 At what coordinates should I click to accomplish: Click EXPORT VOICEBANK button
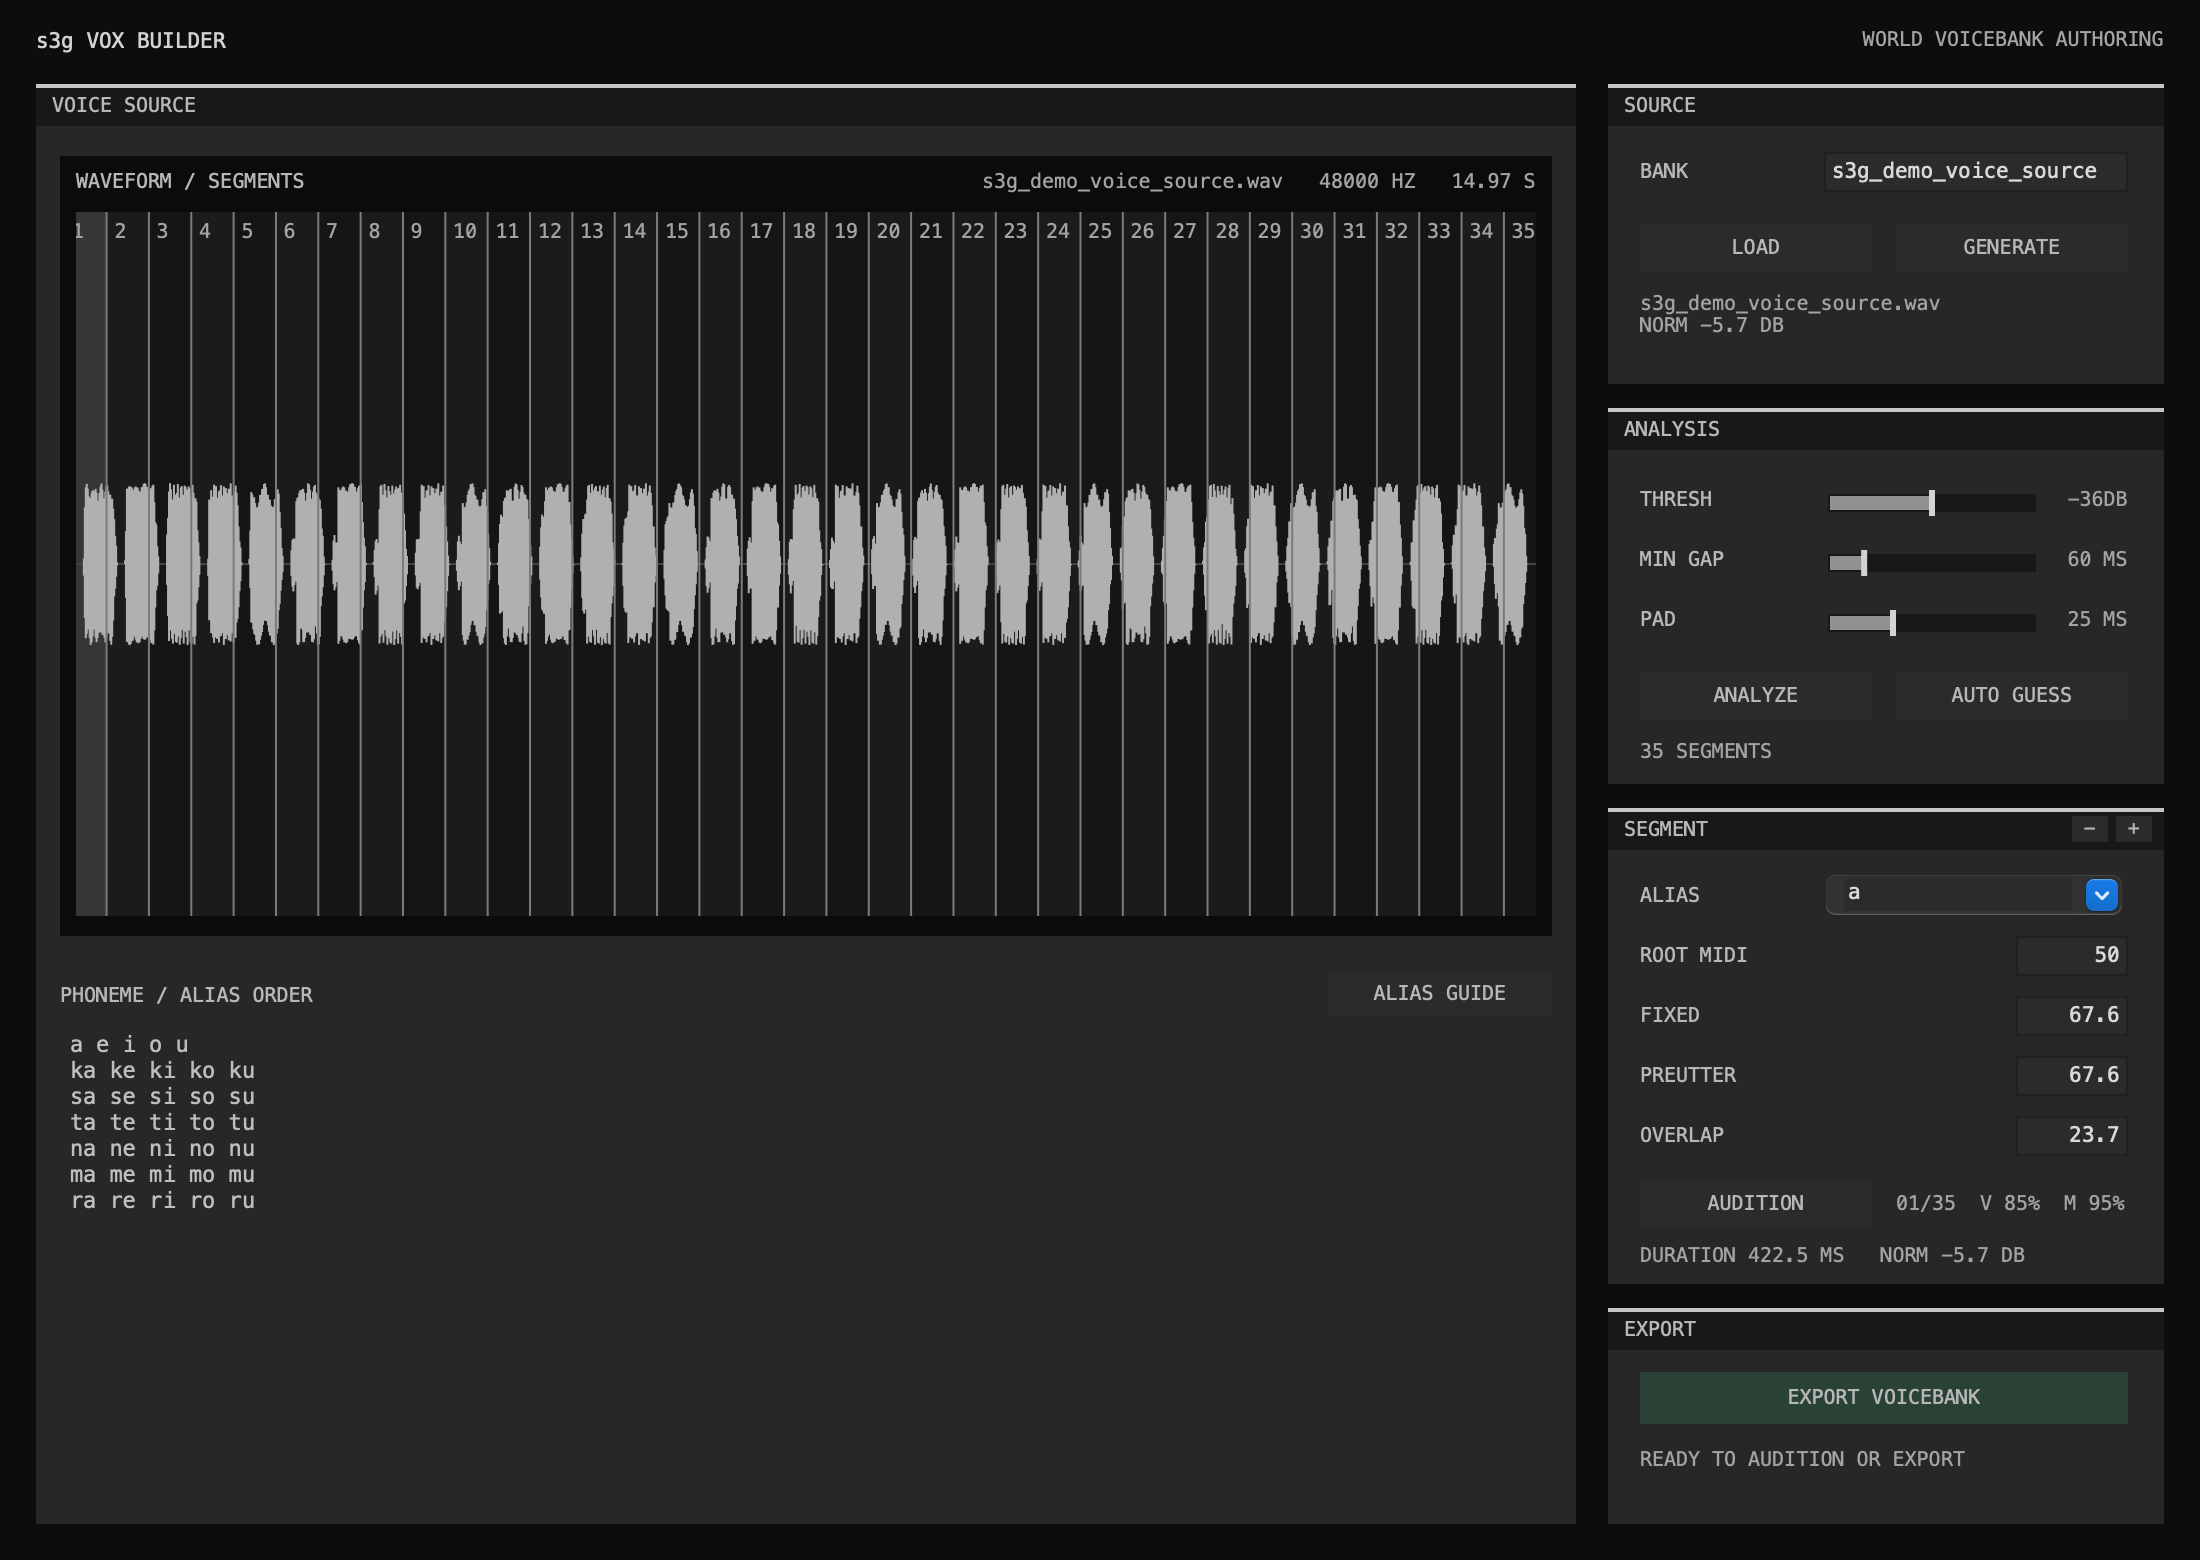point(1883,1397)
